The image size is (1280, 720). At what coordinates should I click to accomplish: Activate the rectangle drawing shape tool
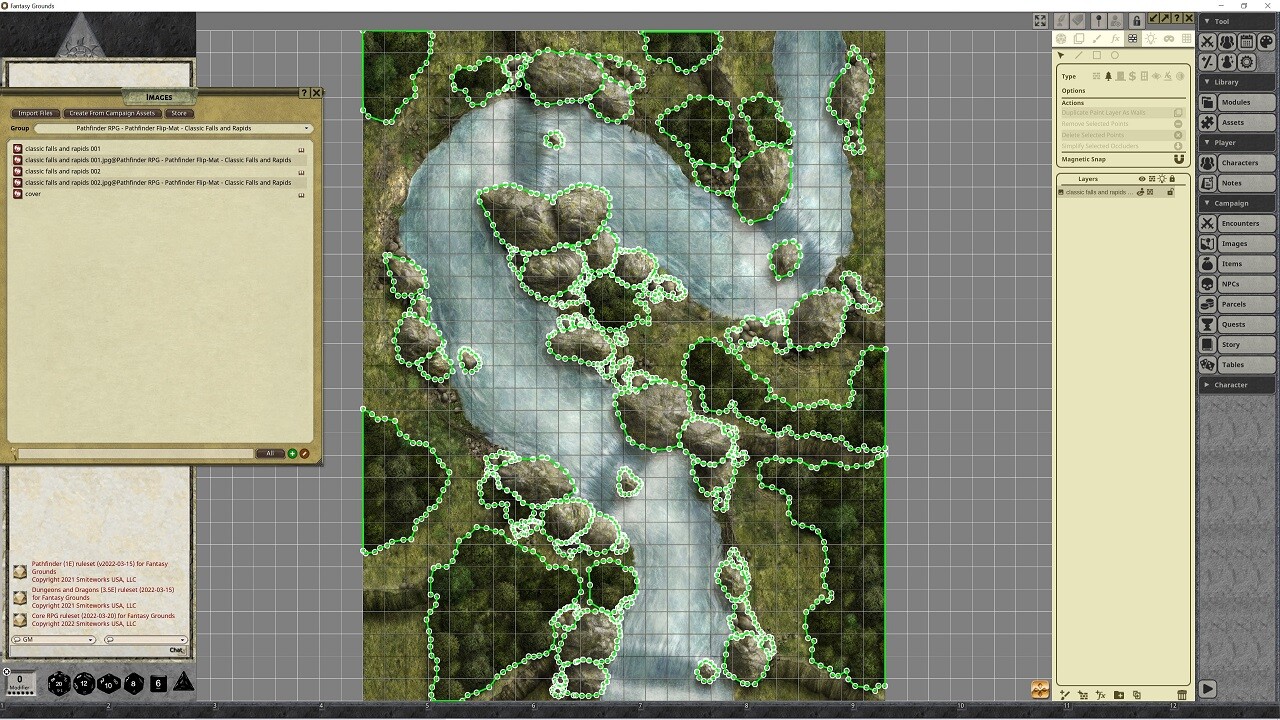tap(1097, 55)
